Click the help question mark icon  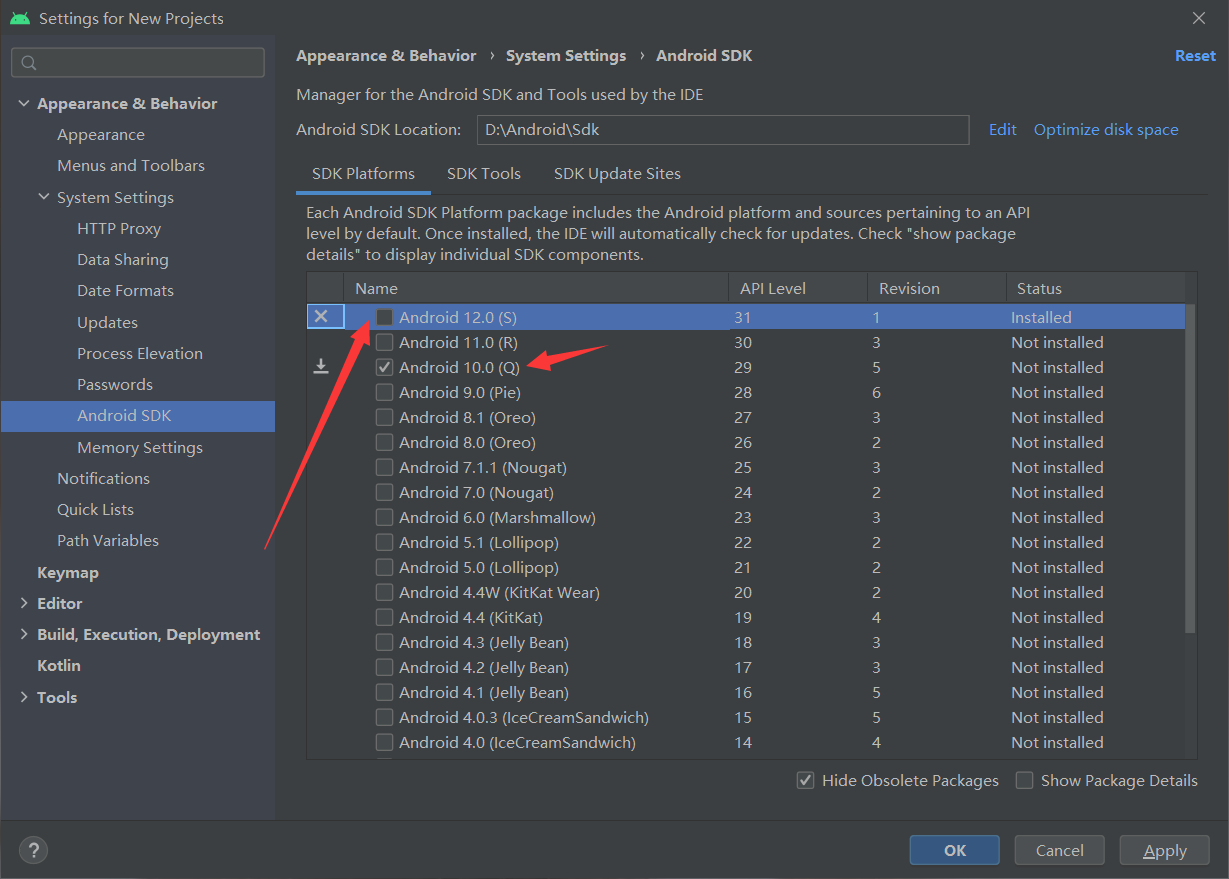pyautogui.click(x=33, y=851)
